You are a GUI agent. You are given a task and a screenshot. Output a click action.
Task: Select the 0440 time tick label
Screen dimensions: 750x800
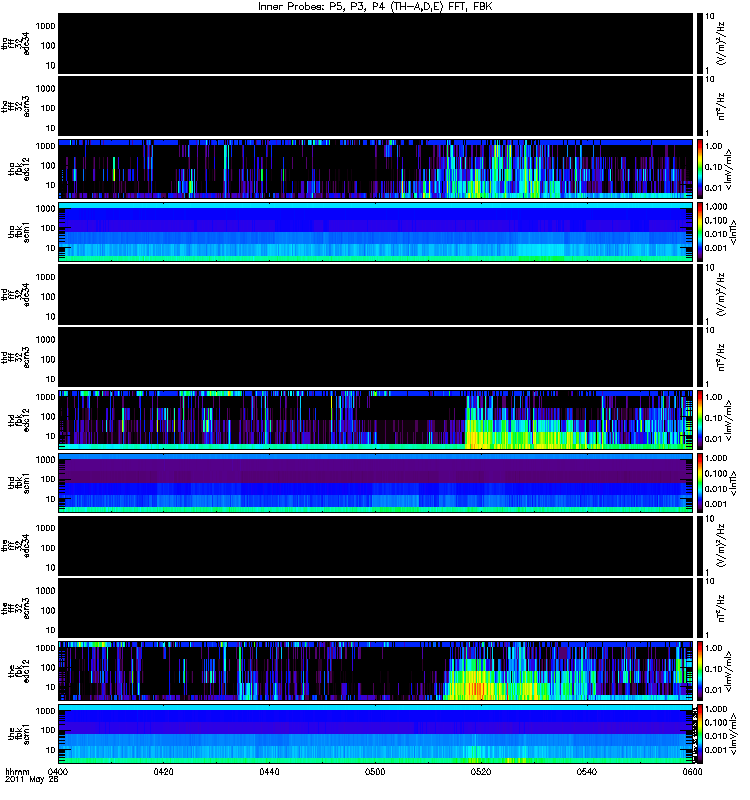pos(269,772)
